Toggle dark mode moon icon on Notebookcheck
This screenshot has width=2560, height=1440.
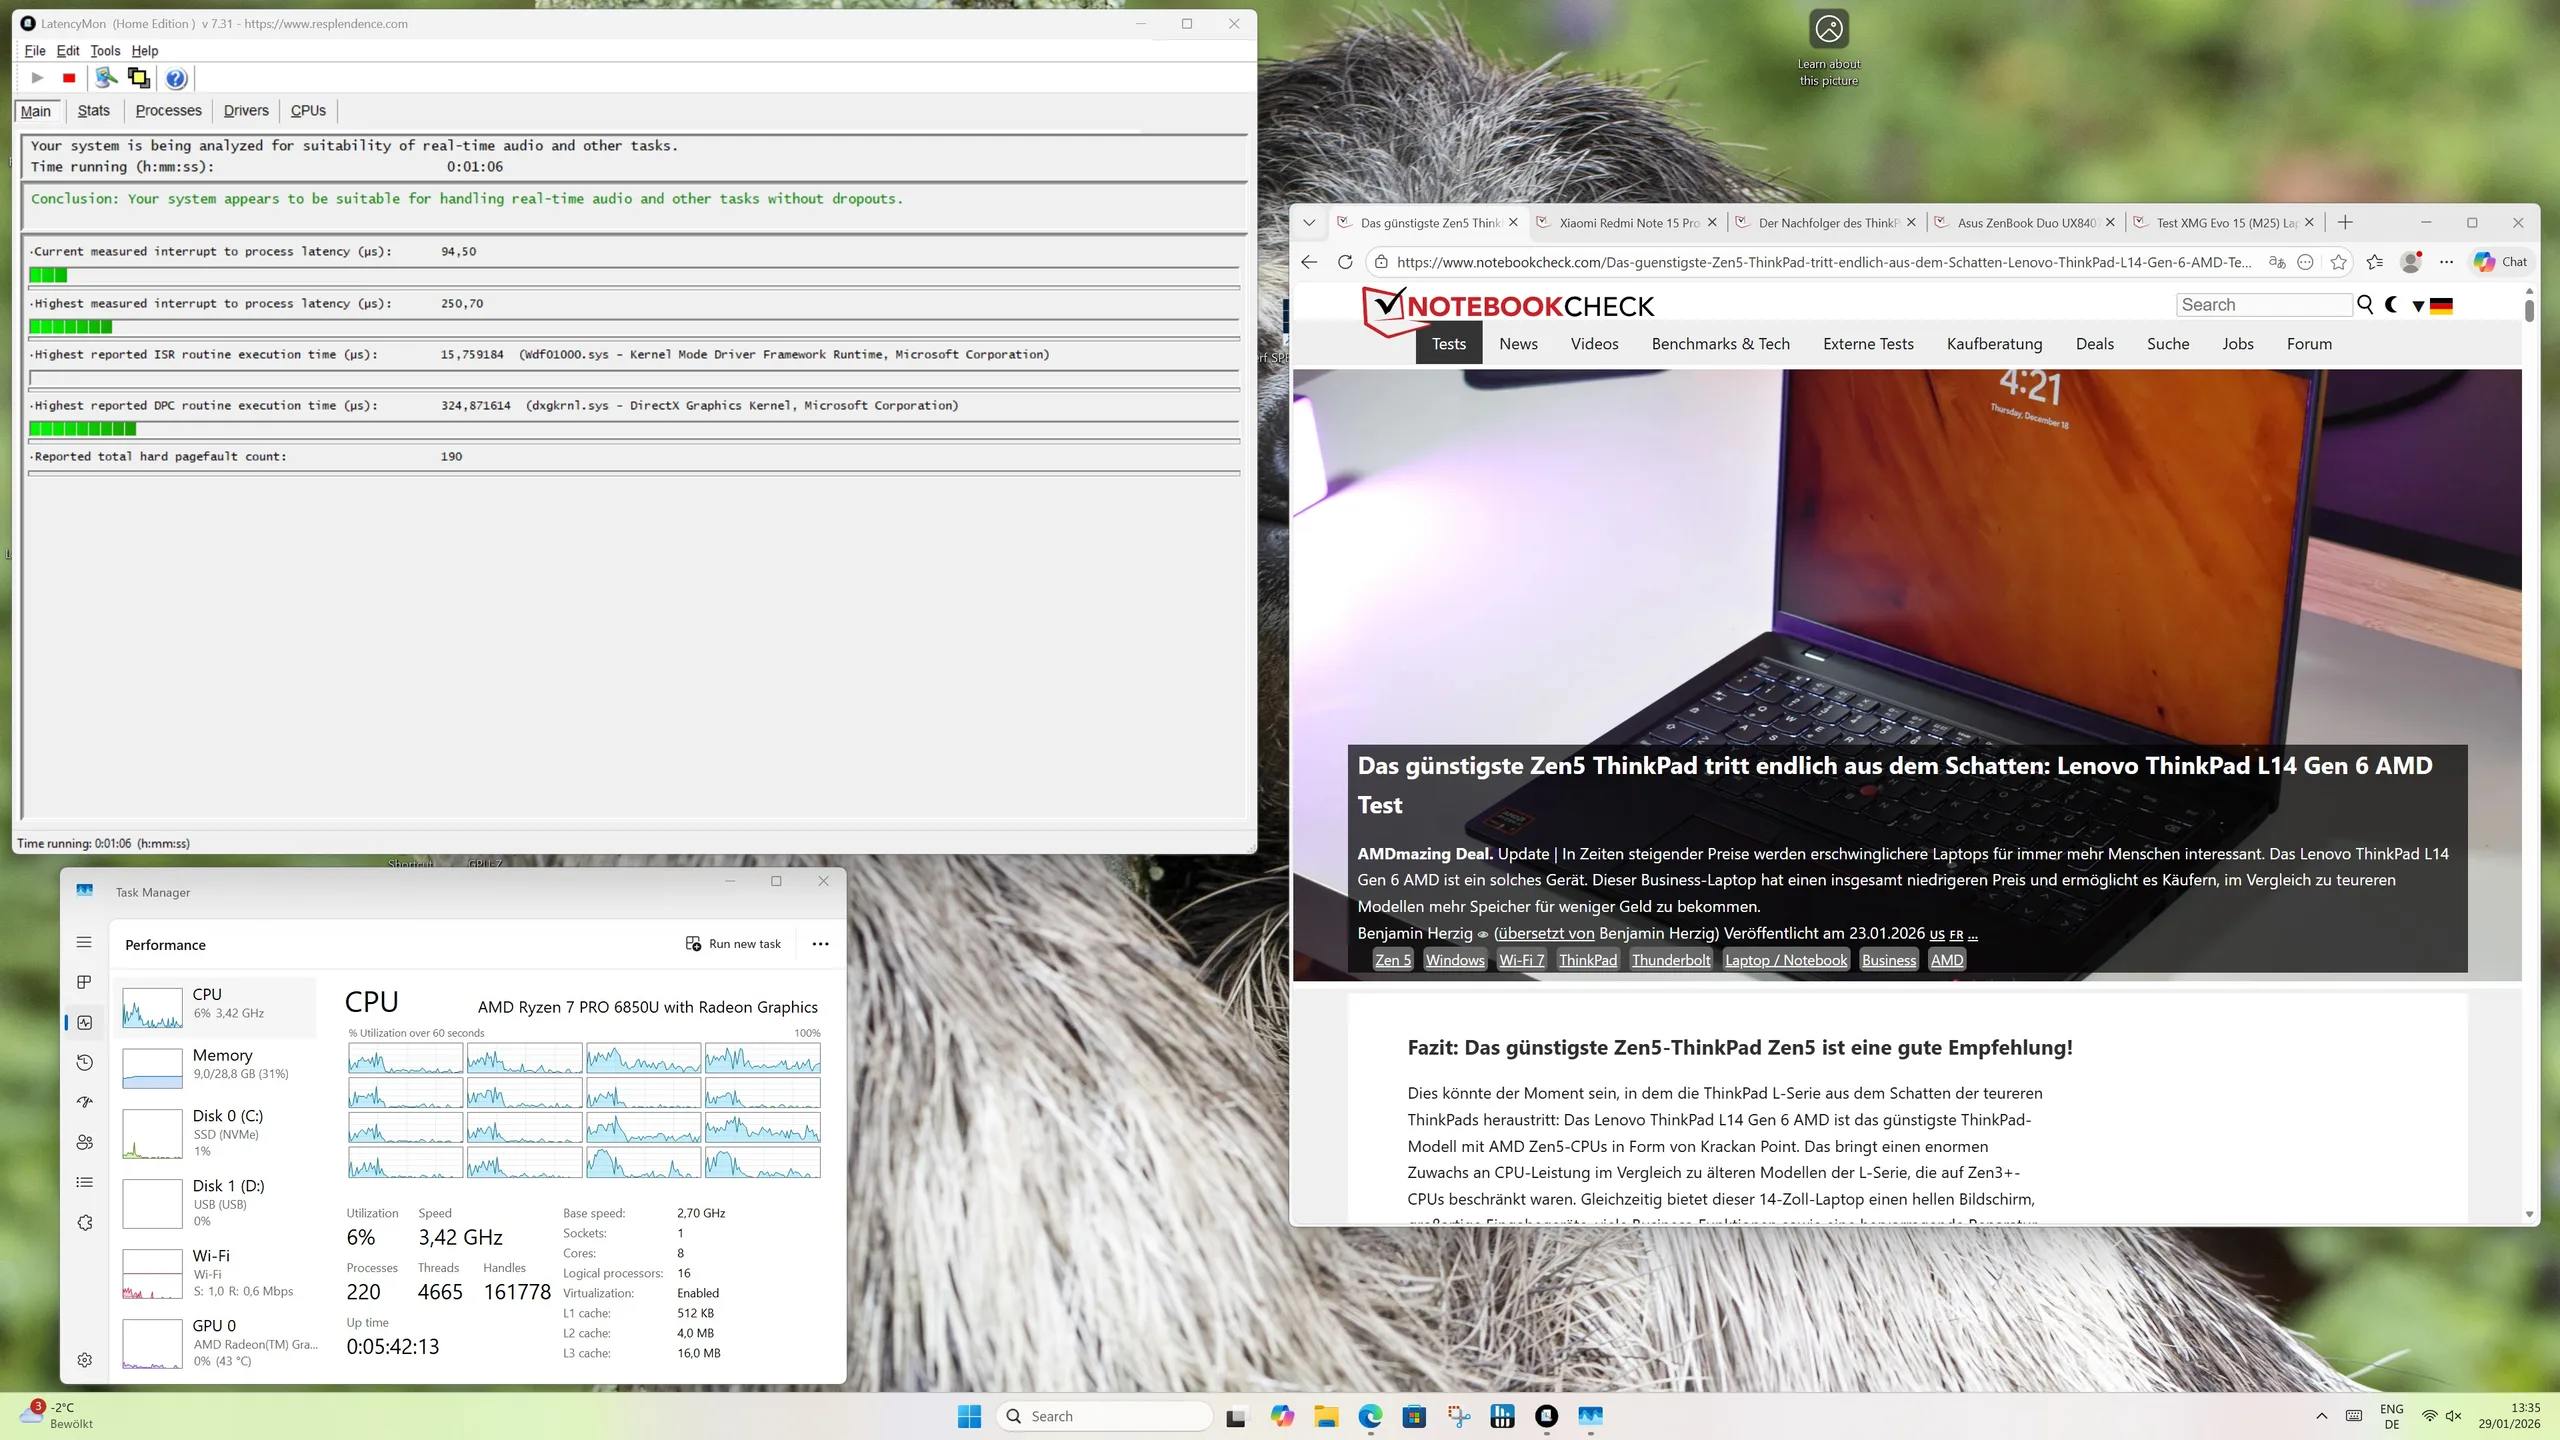(x=2391, y=305)
